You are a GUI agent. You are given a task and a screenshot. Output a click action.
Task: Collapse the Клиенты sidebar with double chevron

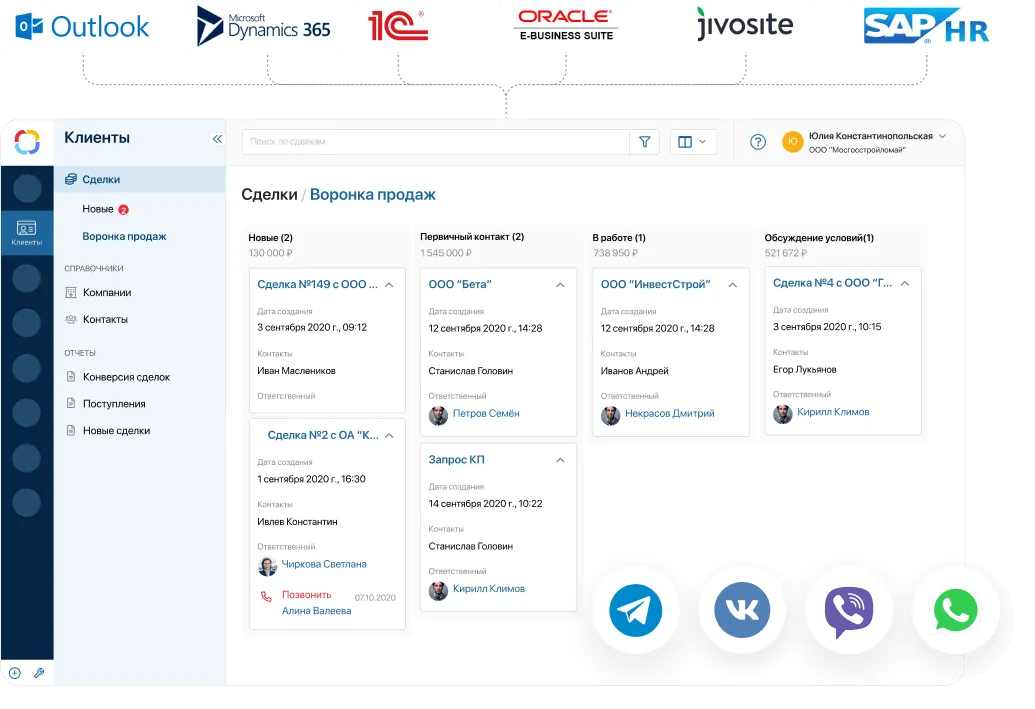coord(217,139)
